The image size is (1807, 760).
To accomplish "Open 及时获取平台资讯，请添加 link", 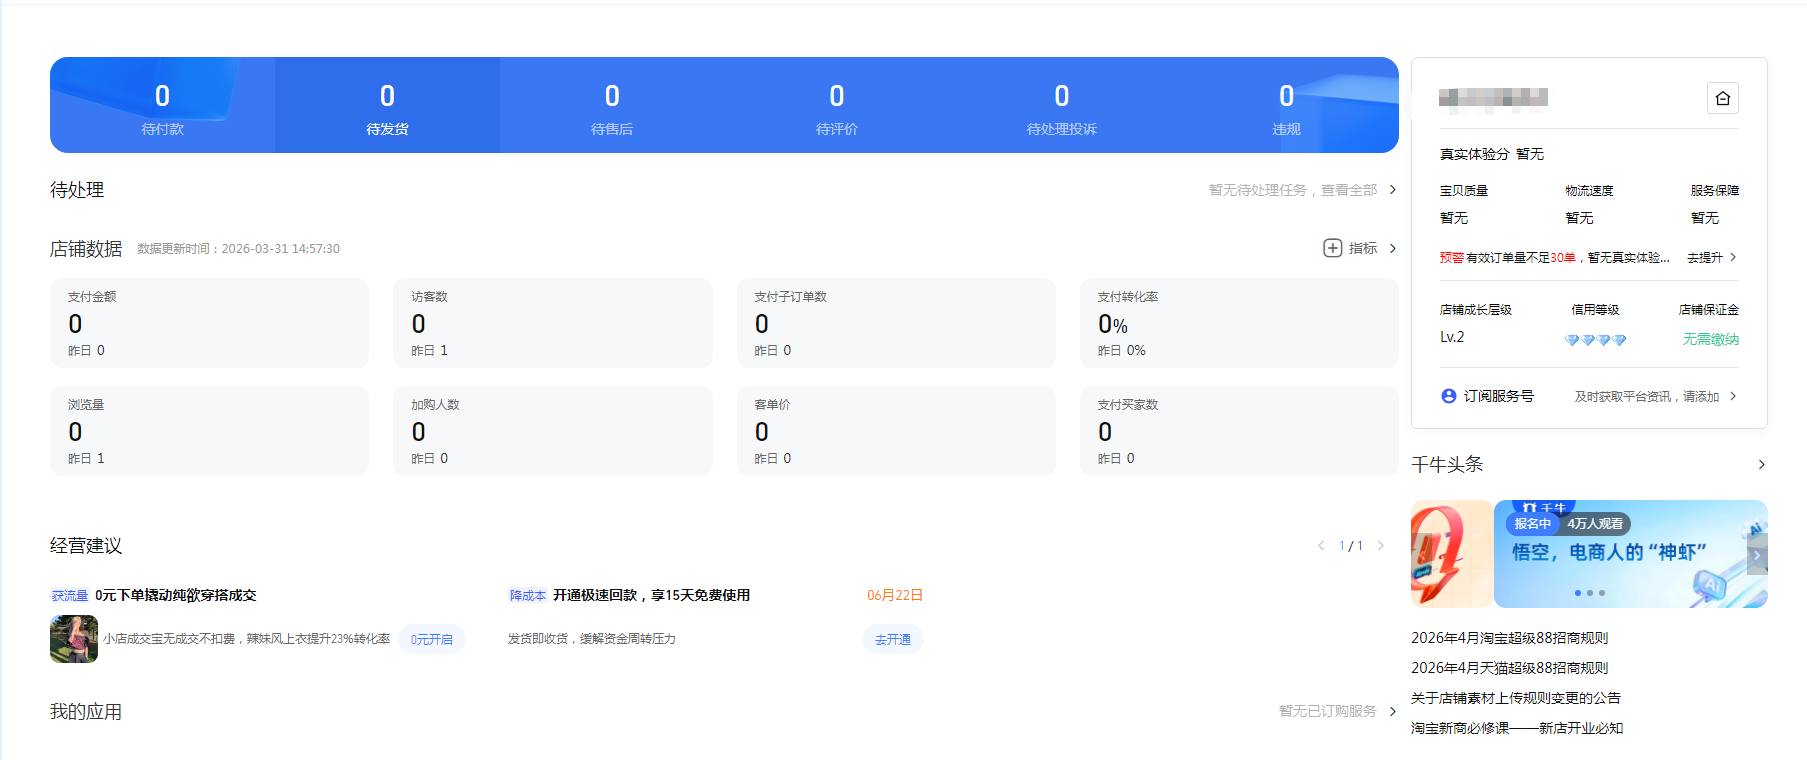I will click(1646, 396).
